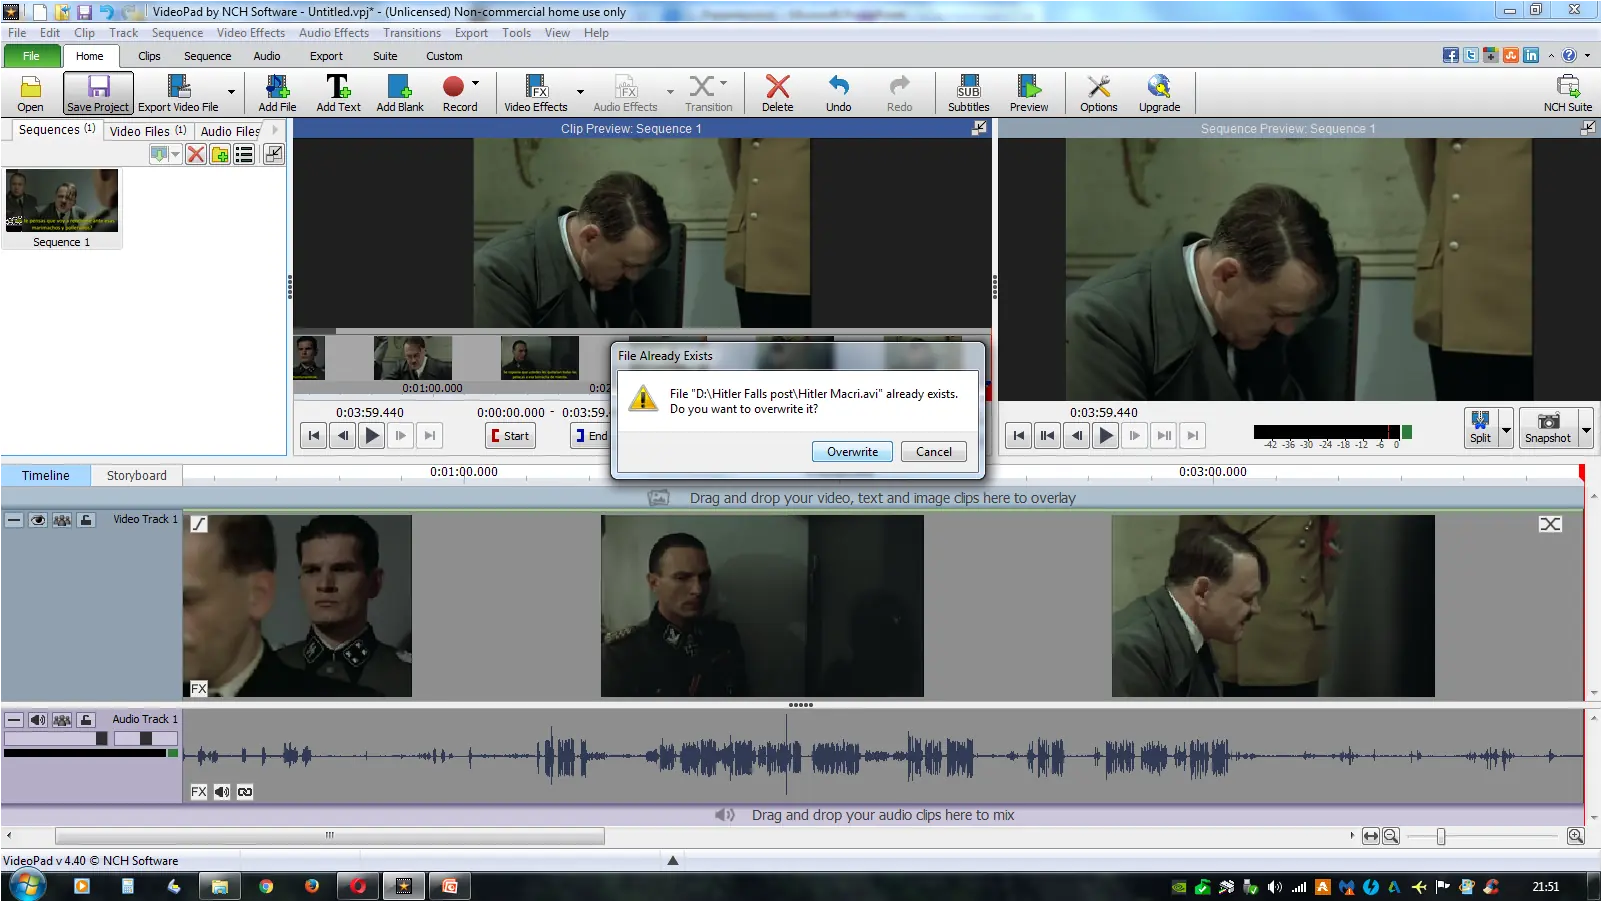The image size is (1602, 902).
Task: Jump to sequence start in Sequence Preview
Action: point(1018,436)
